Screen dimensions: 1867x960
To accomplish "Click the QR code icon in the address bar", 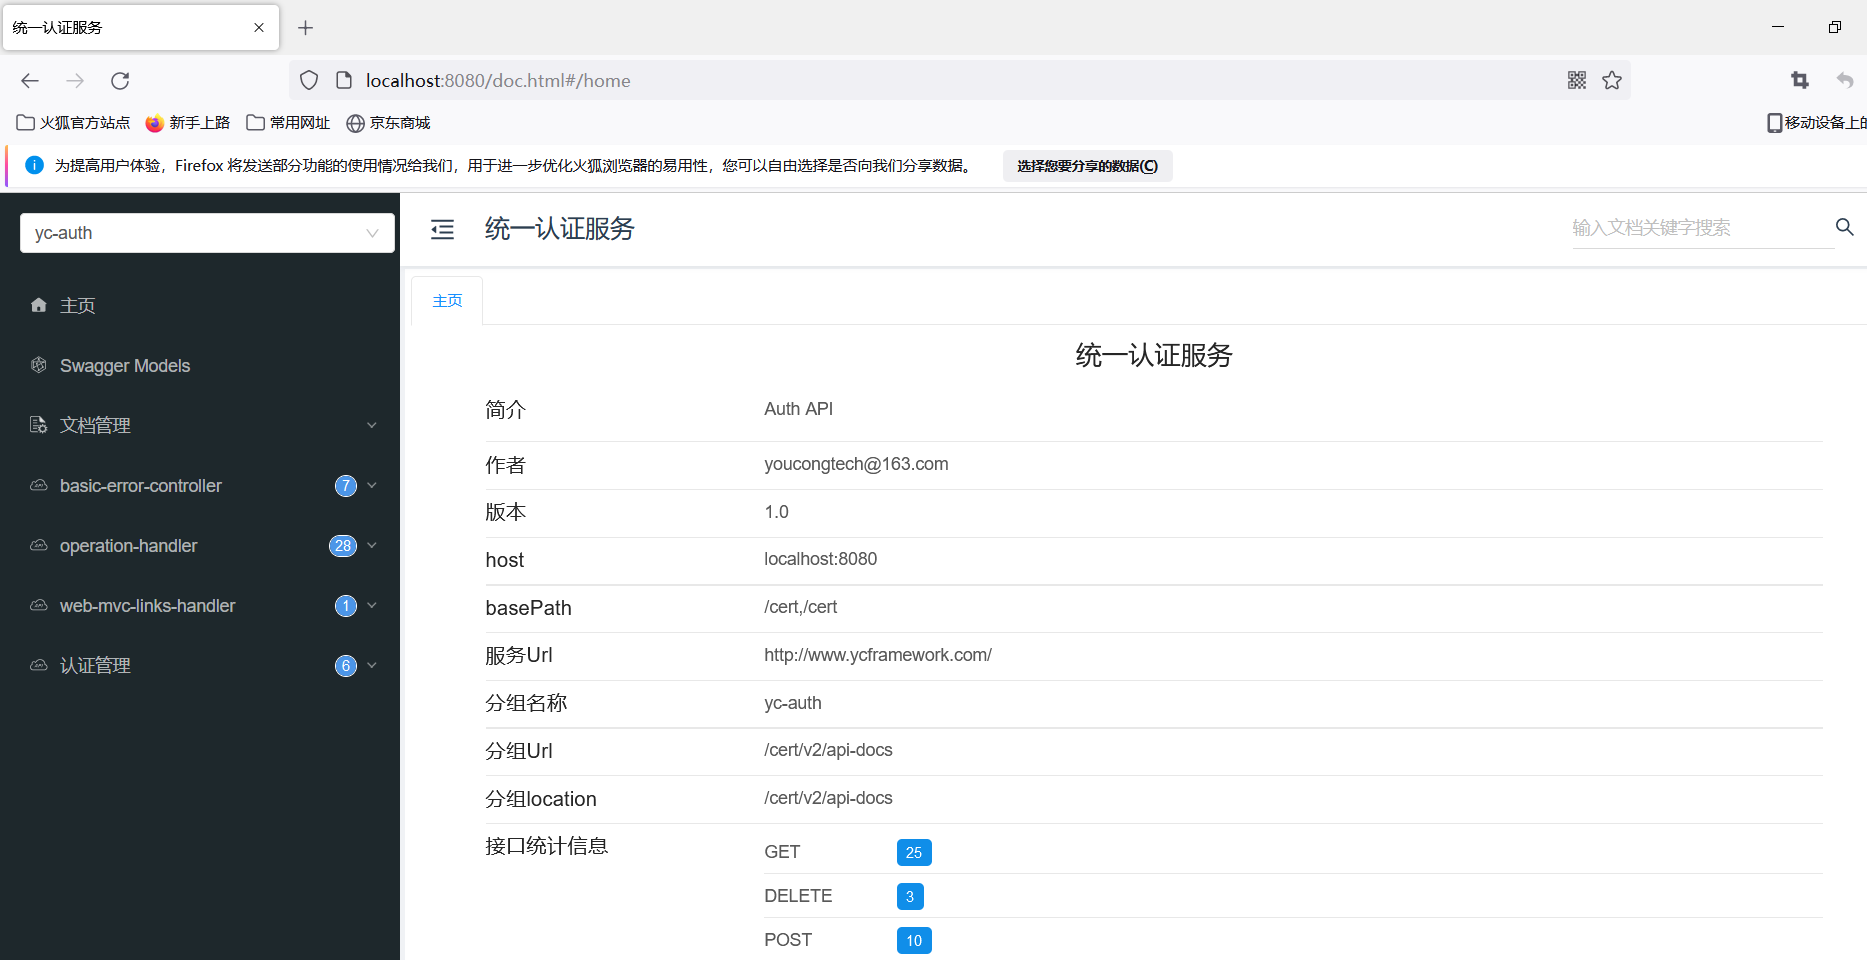I will tap(1576, 79).
